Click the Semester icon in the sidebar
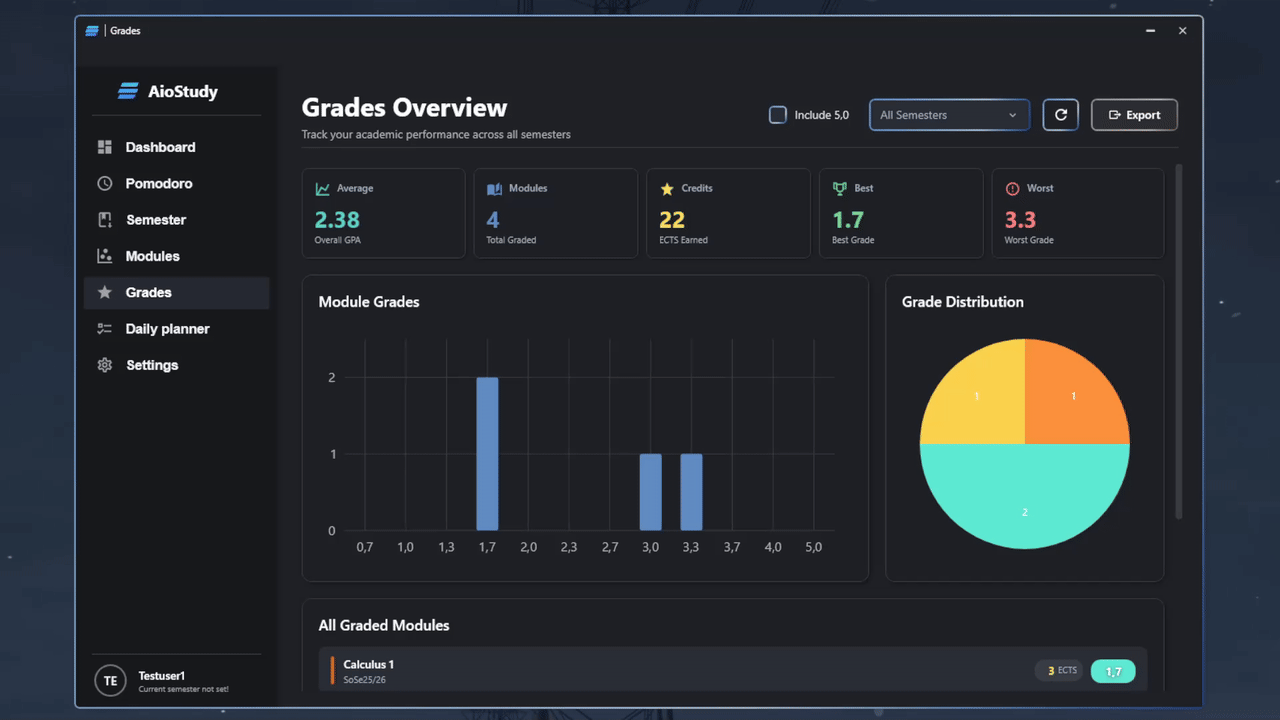This screenshot has width=1280, height=720. [104, 219]
